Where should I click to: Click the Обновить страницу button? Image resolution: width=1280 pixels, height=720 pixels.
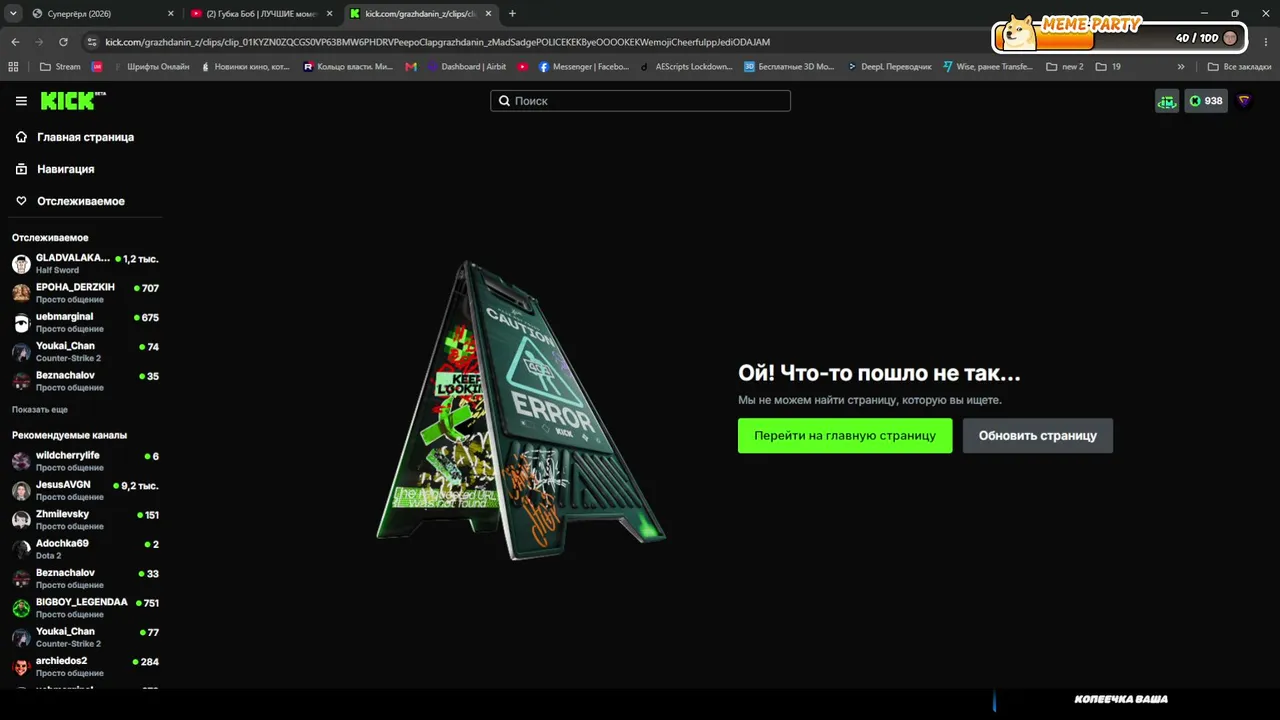point(1038,436)
